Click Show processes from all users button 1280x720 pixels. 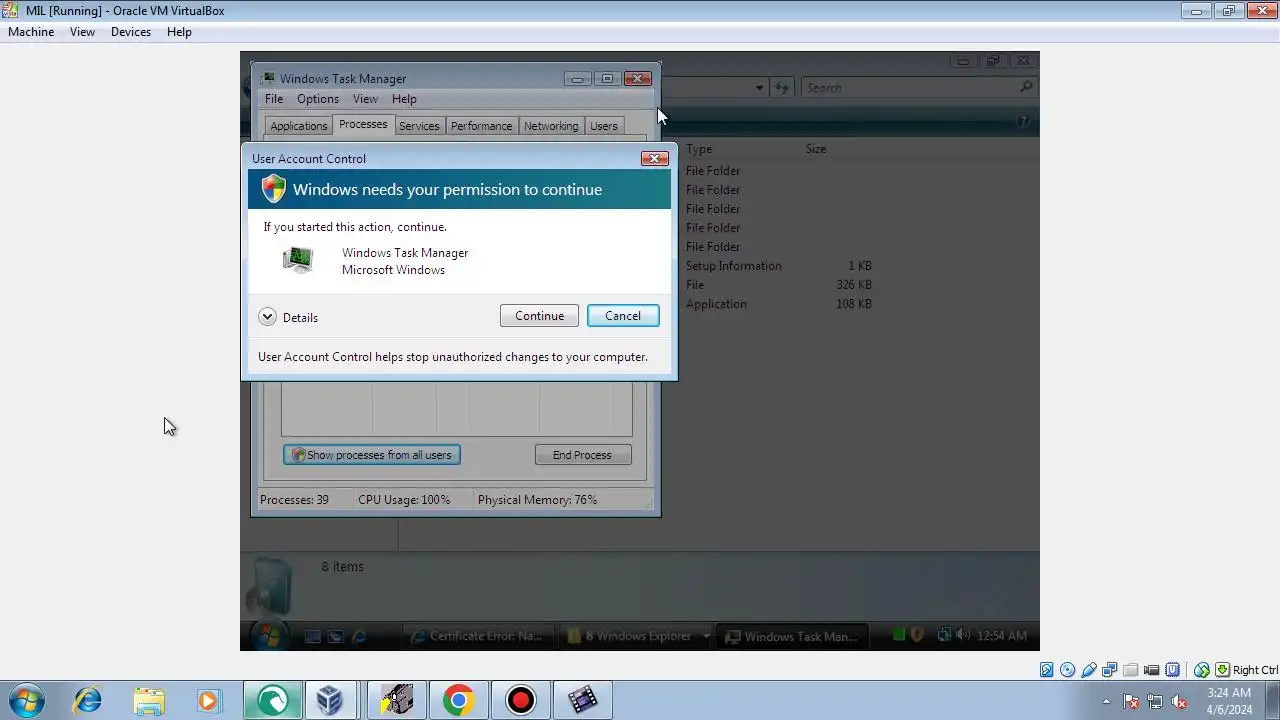coord(371,455)
